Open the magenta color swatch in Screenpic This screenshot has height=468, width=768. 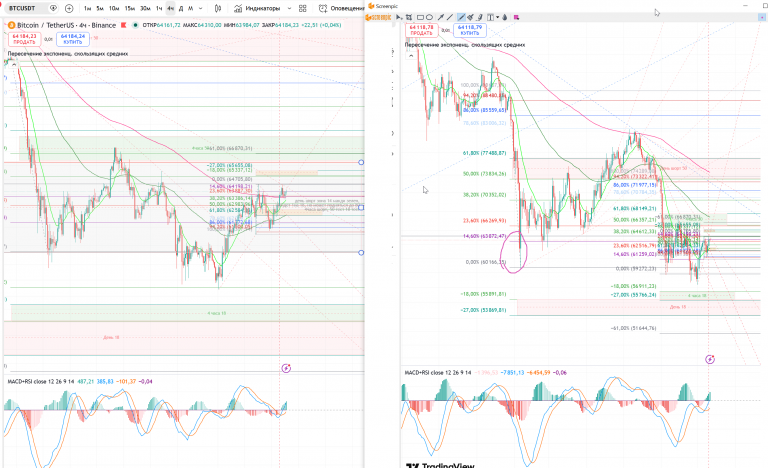(x=516, y=17)
